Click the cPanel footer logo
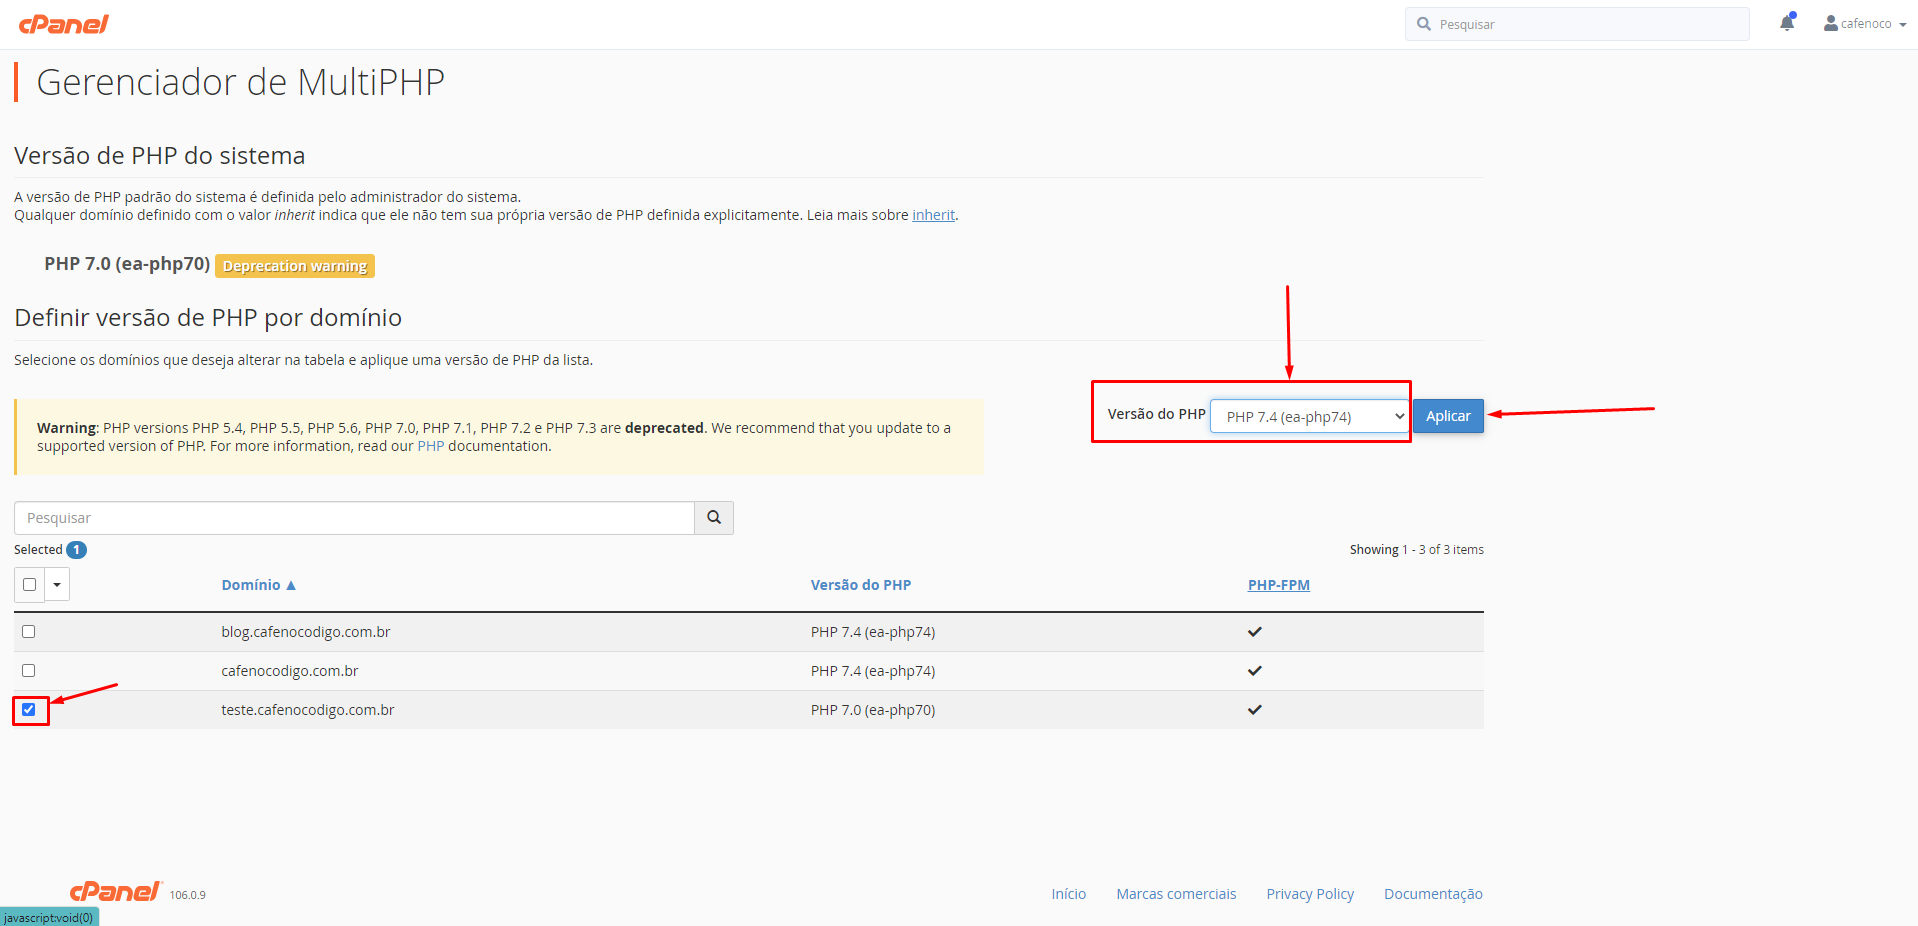This screenshot has width=1918, height=926. pyautogui.click(x=115, y=892)
